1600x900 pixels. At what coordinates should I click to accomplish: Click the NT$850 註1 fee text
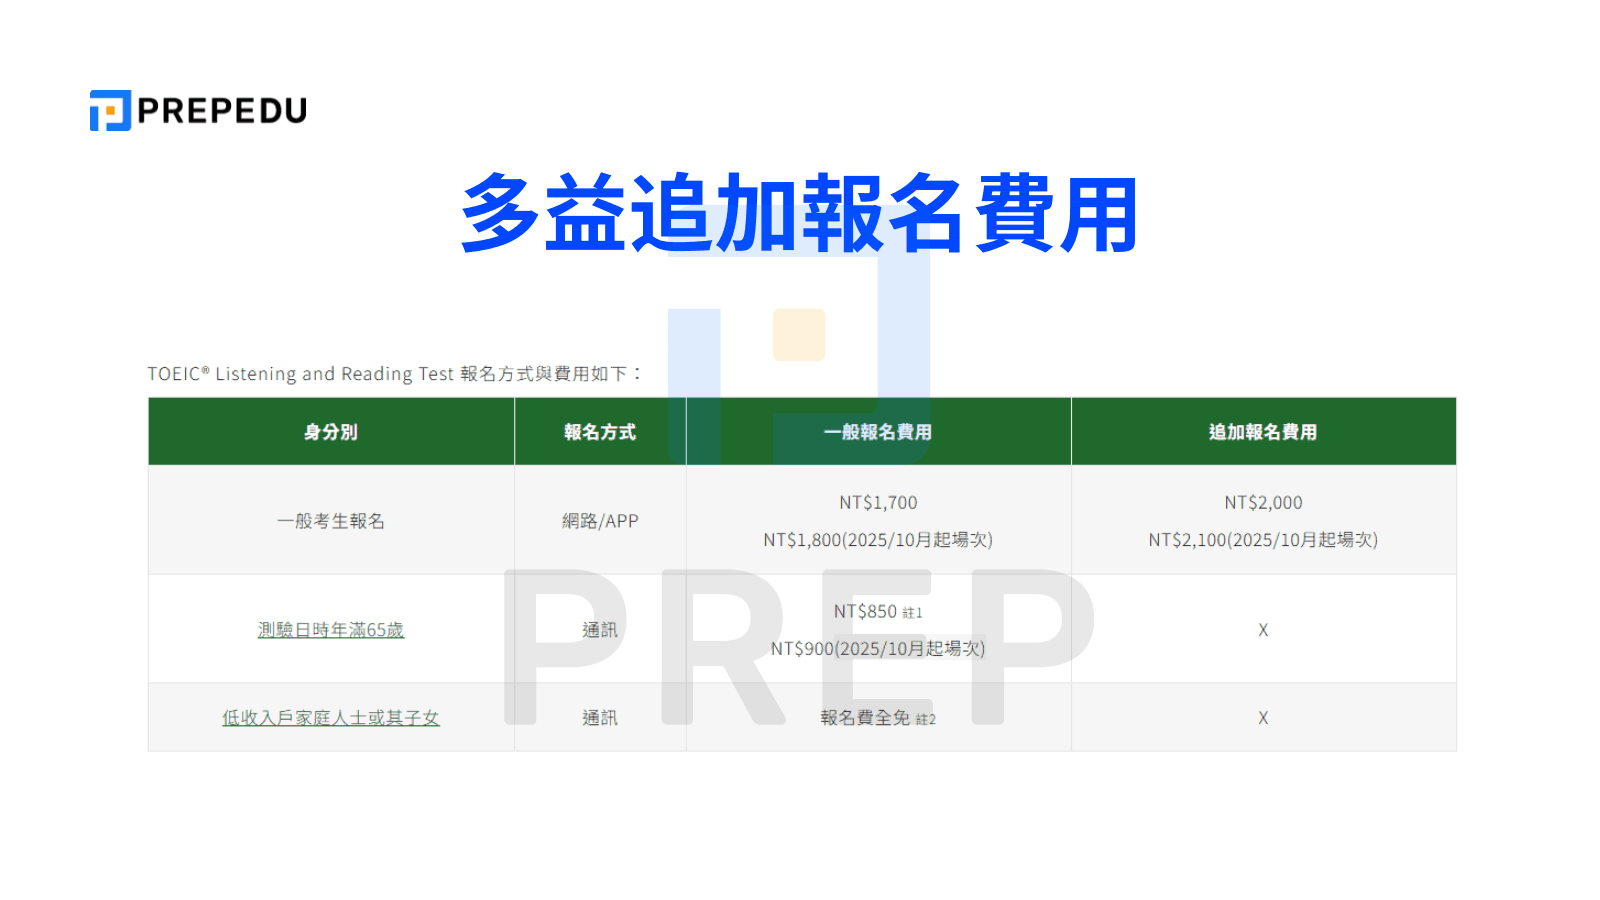point(876,610)
